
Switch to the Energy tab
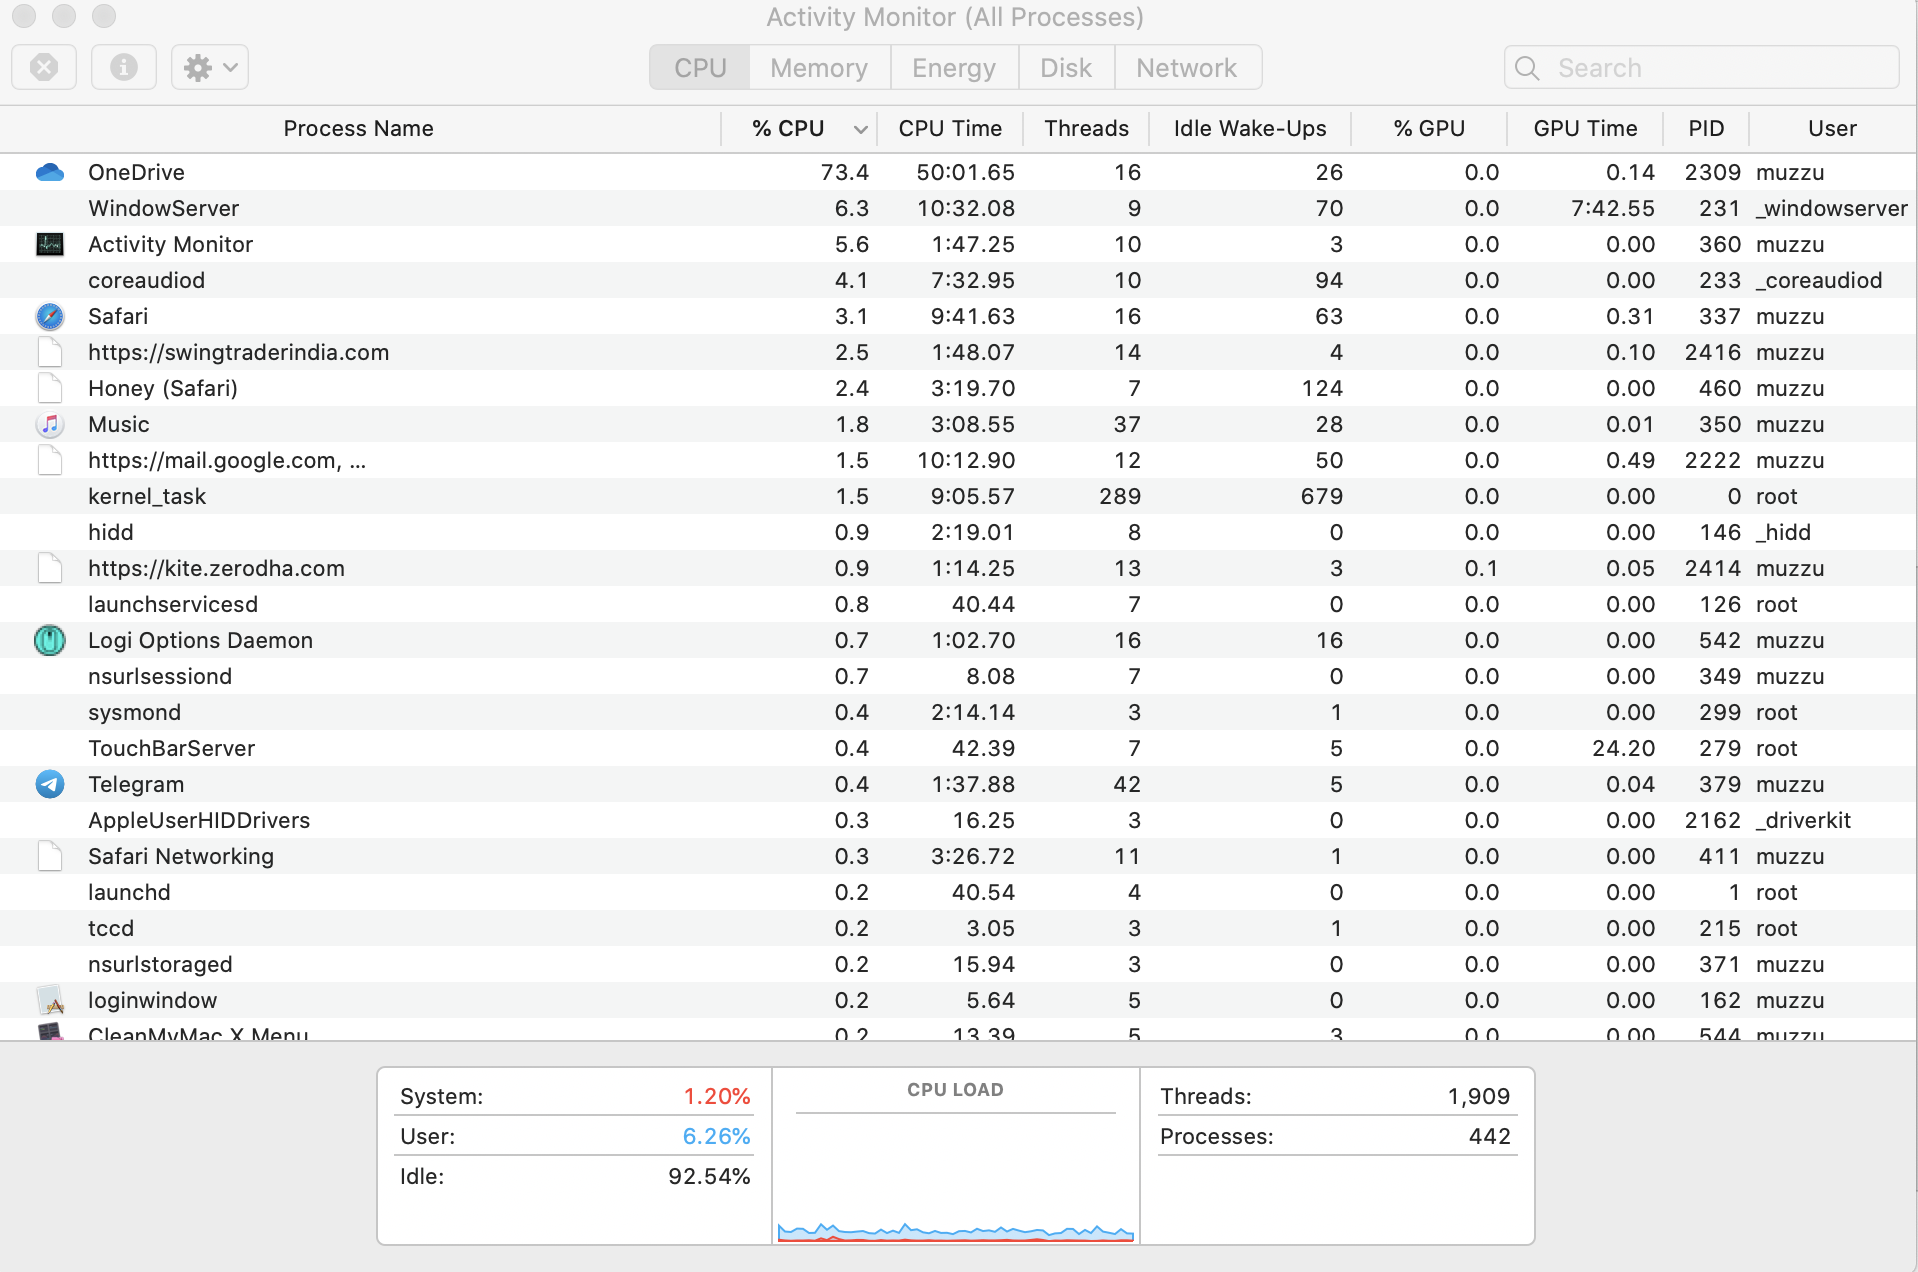click(x=954, y=68)
